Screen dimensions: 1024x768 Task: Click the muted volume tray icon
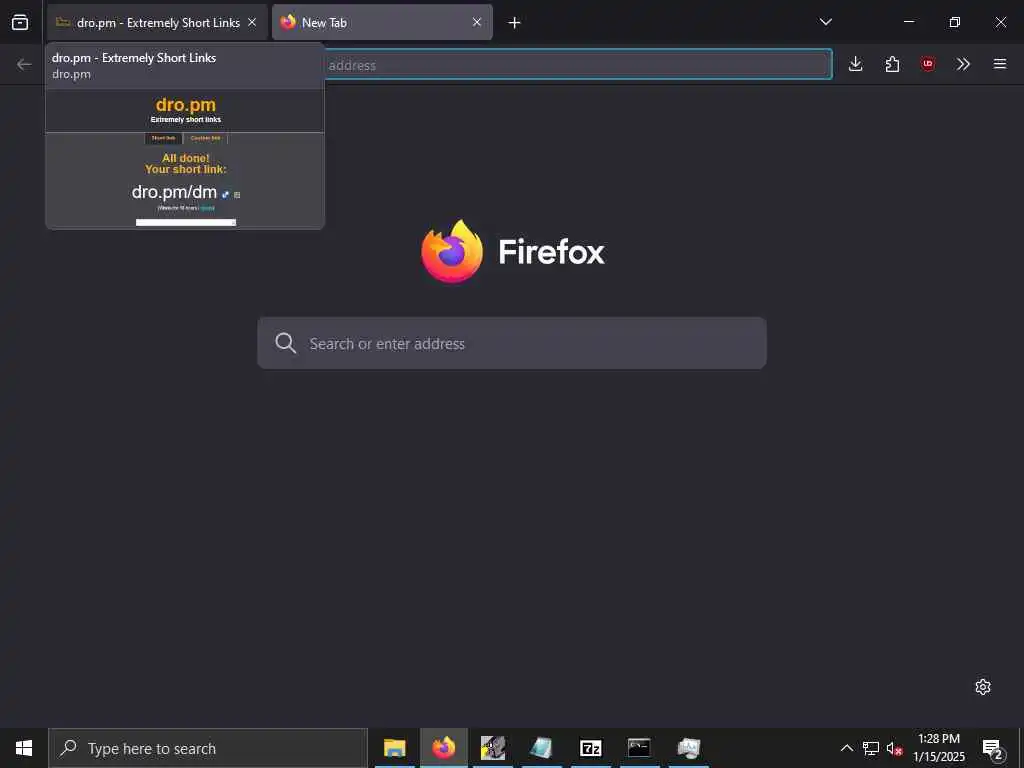click(894, 748)
